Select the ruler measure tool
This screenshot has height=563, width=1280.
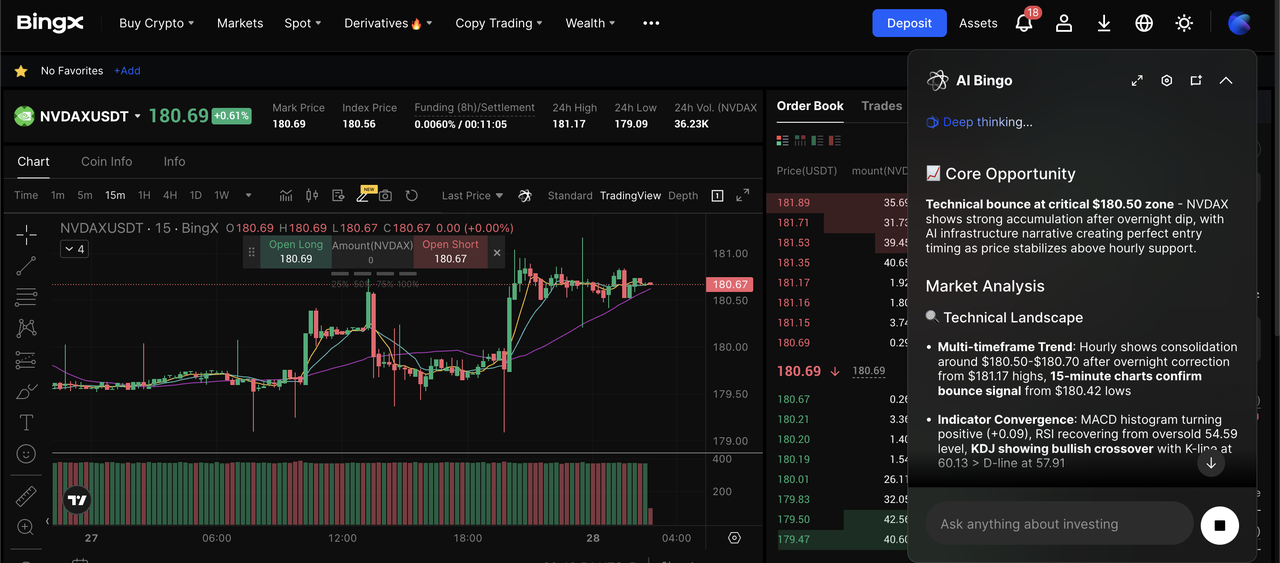point(26,496)
